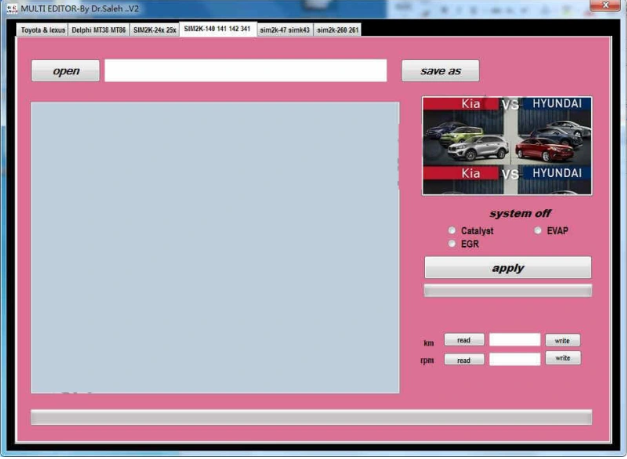
Task: Click the app icon in the title bar
Action: [11, 8]
